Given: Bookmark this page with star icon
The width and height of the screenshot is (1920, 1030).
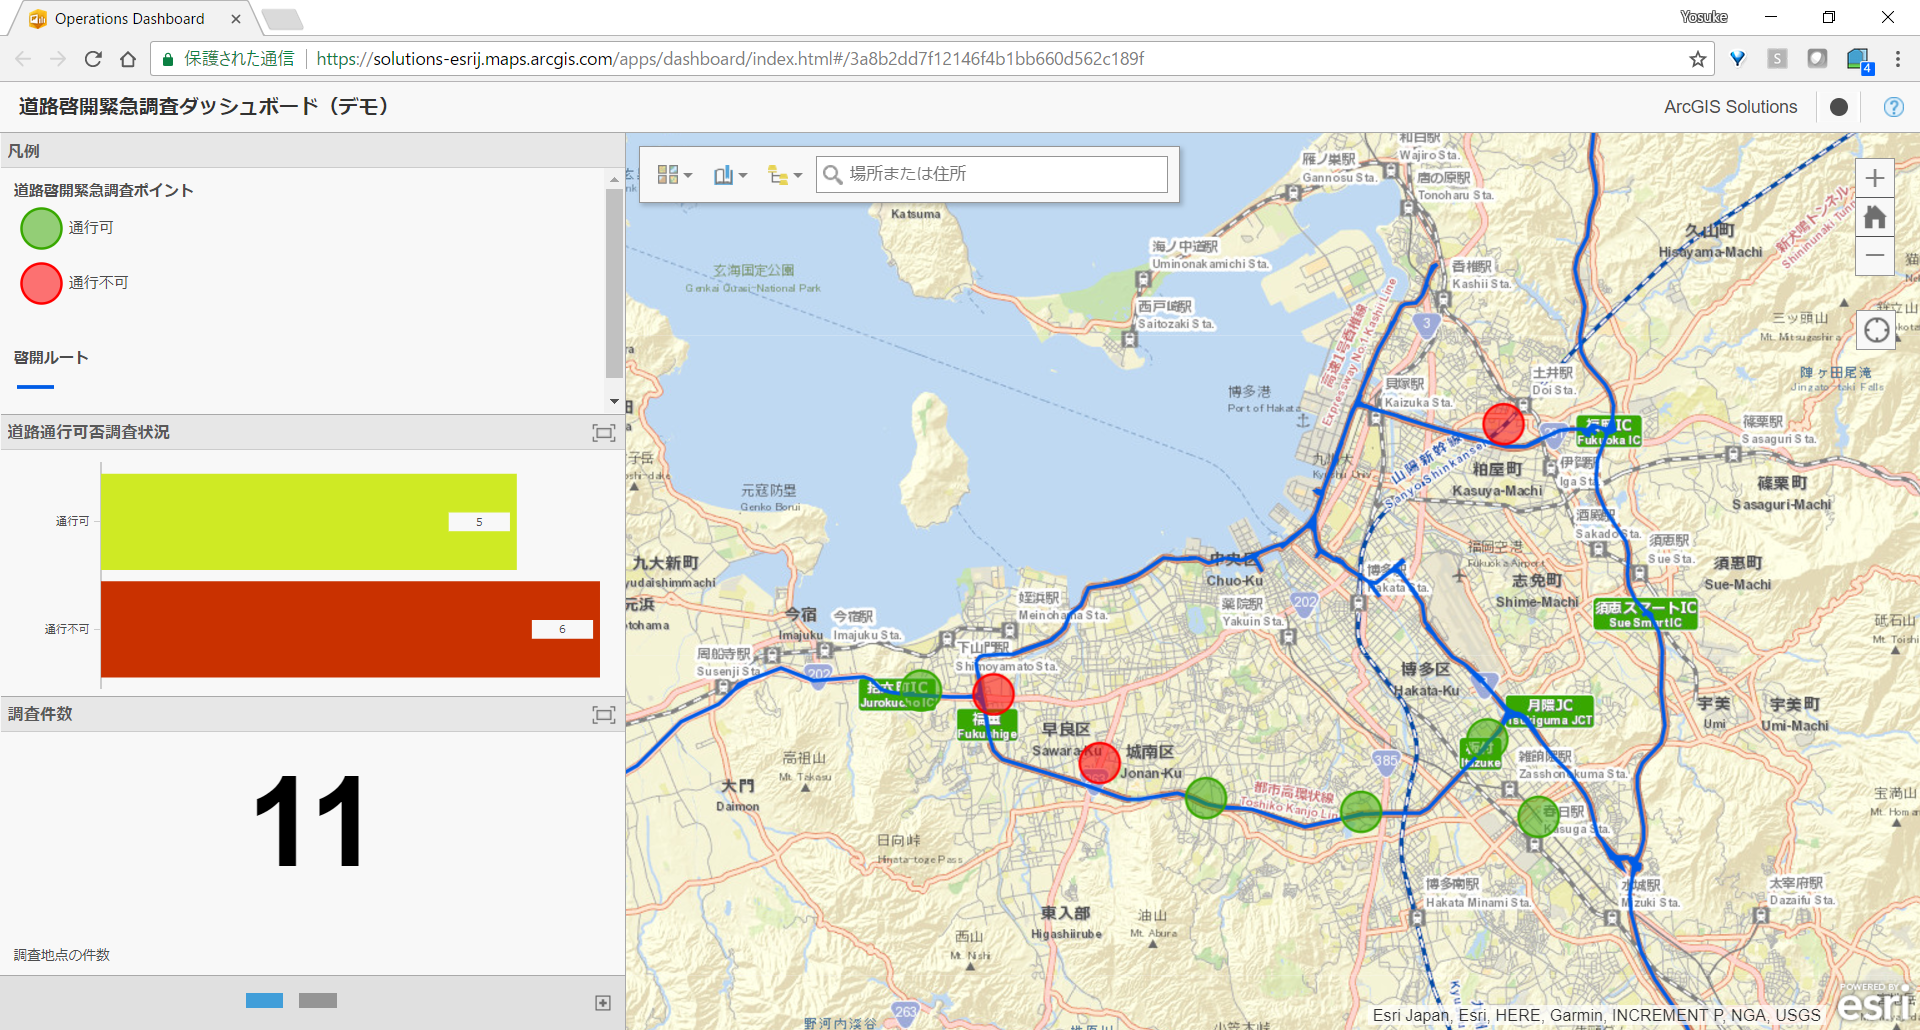Looking at the screenshot, I should point(1697,59).
